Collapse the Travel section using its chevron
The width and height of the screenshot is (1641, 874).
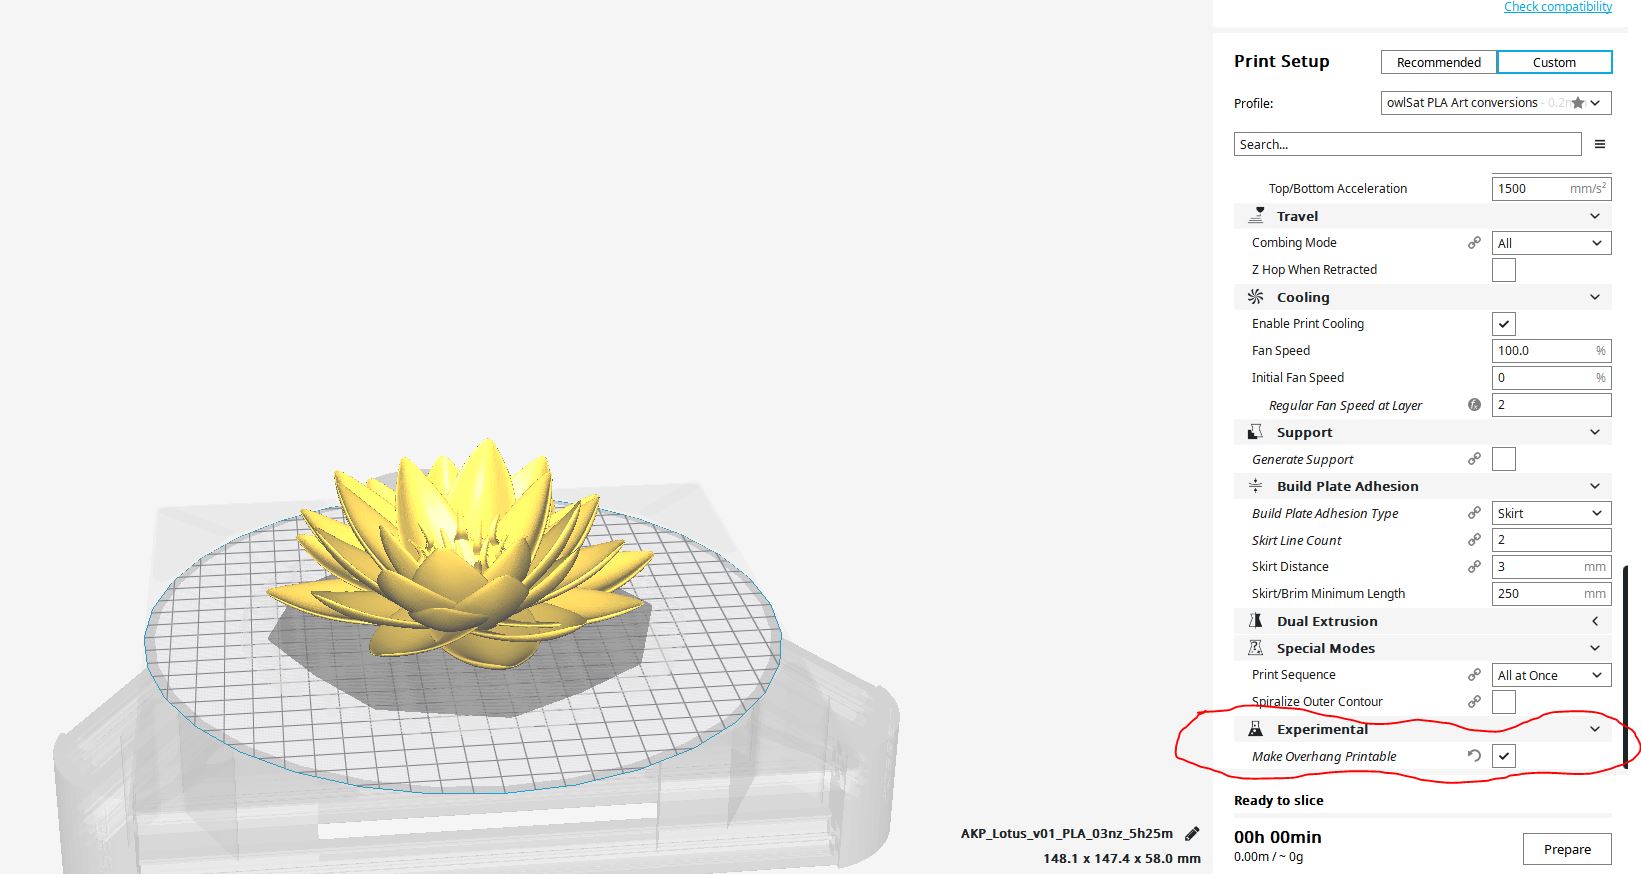pos(1595,216)
